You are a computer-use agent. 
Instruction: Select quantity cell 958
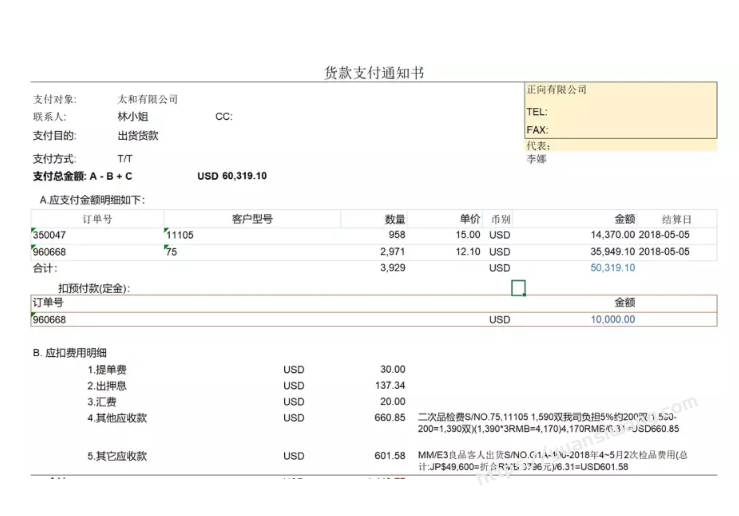pyautogui.click(x=397, y=235)
